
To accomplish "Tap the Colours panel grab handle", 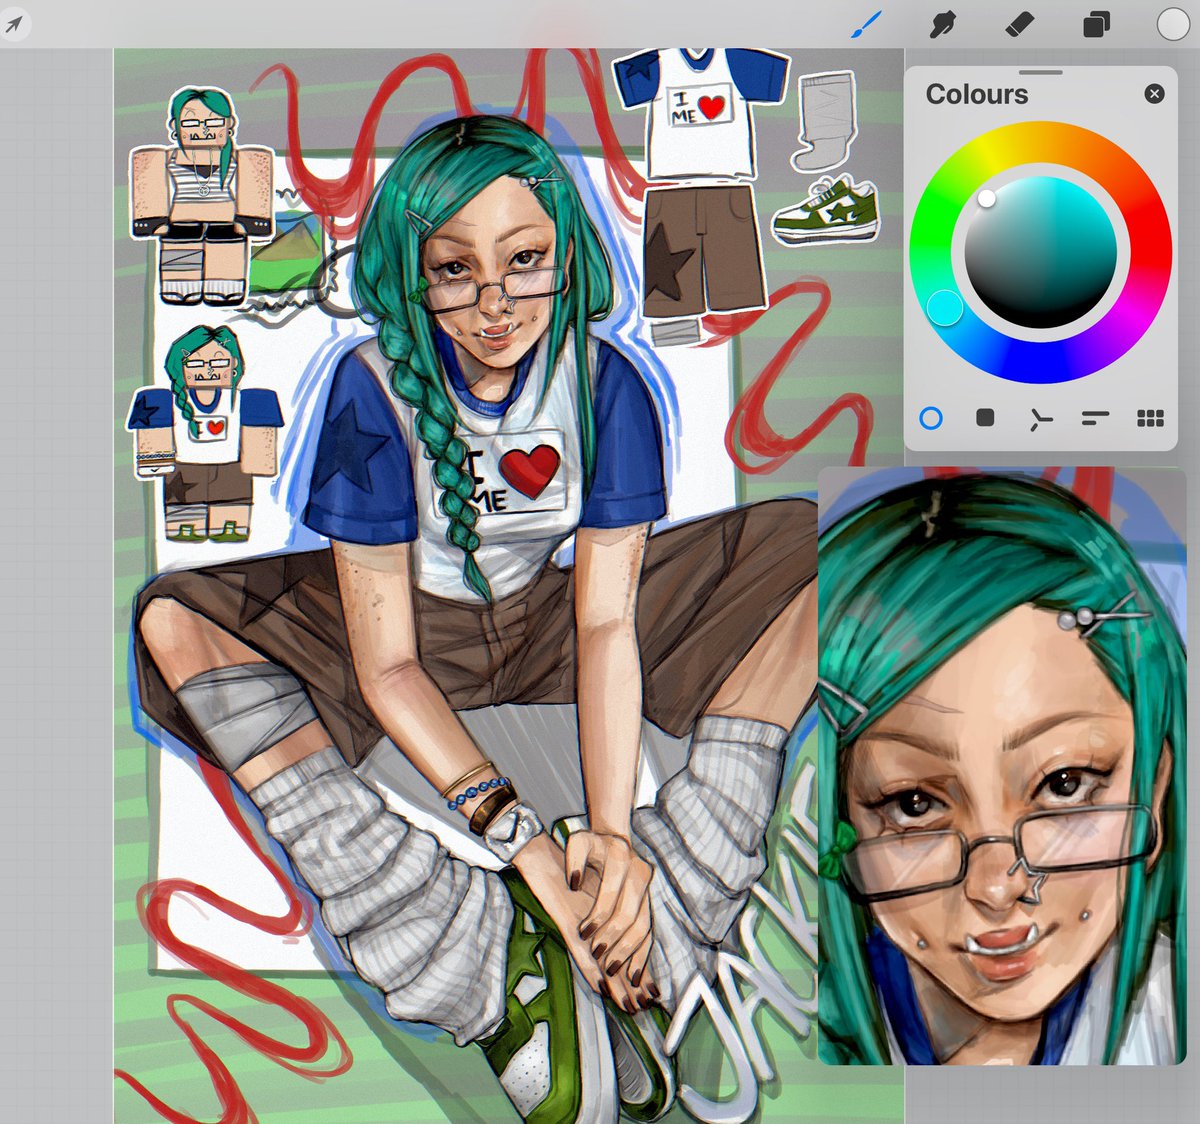I will 1041,72.
